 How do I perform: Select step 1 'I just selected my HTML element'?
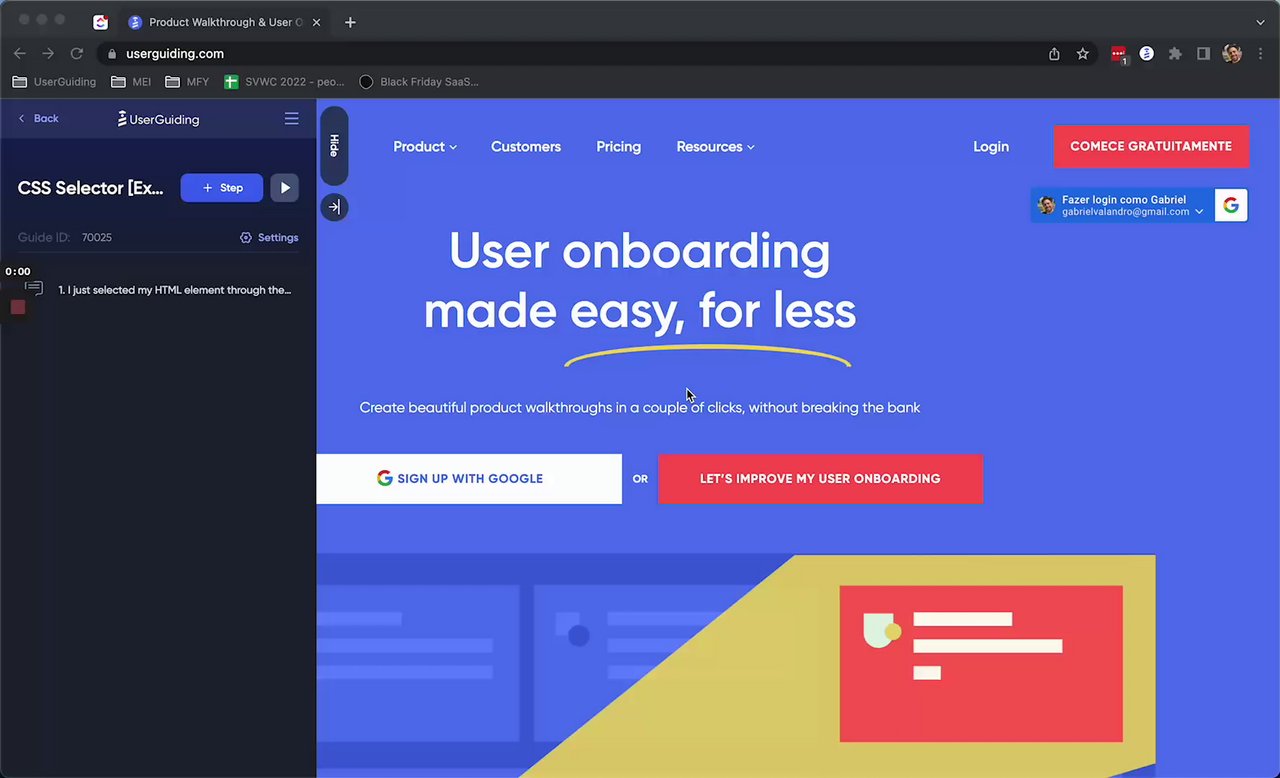(175, 290)
